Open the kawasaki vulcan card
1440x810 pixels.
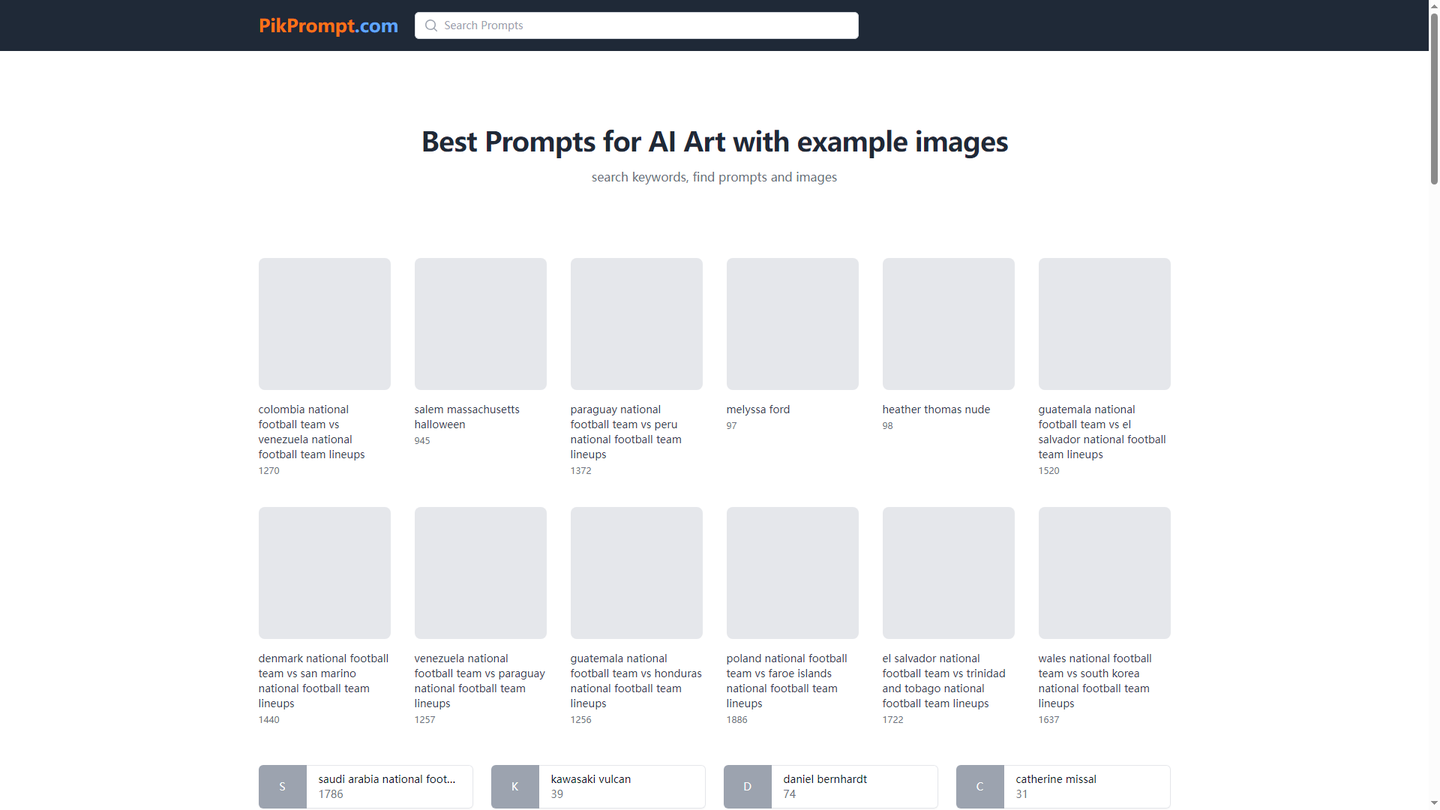pos(598,787)
